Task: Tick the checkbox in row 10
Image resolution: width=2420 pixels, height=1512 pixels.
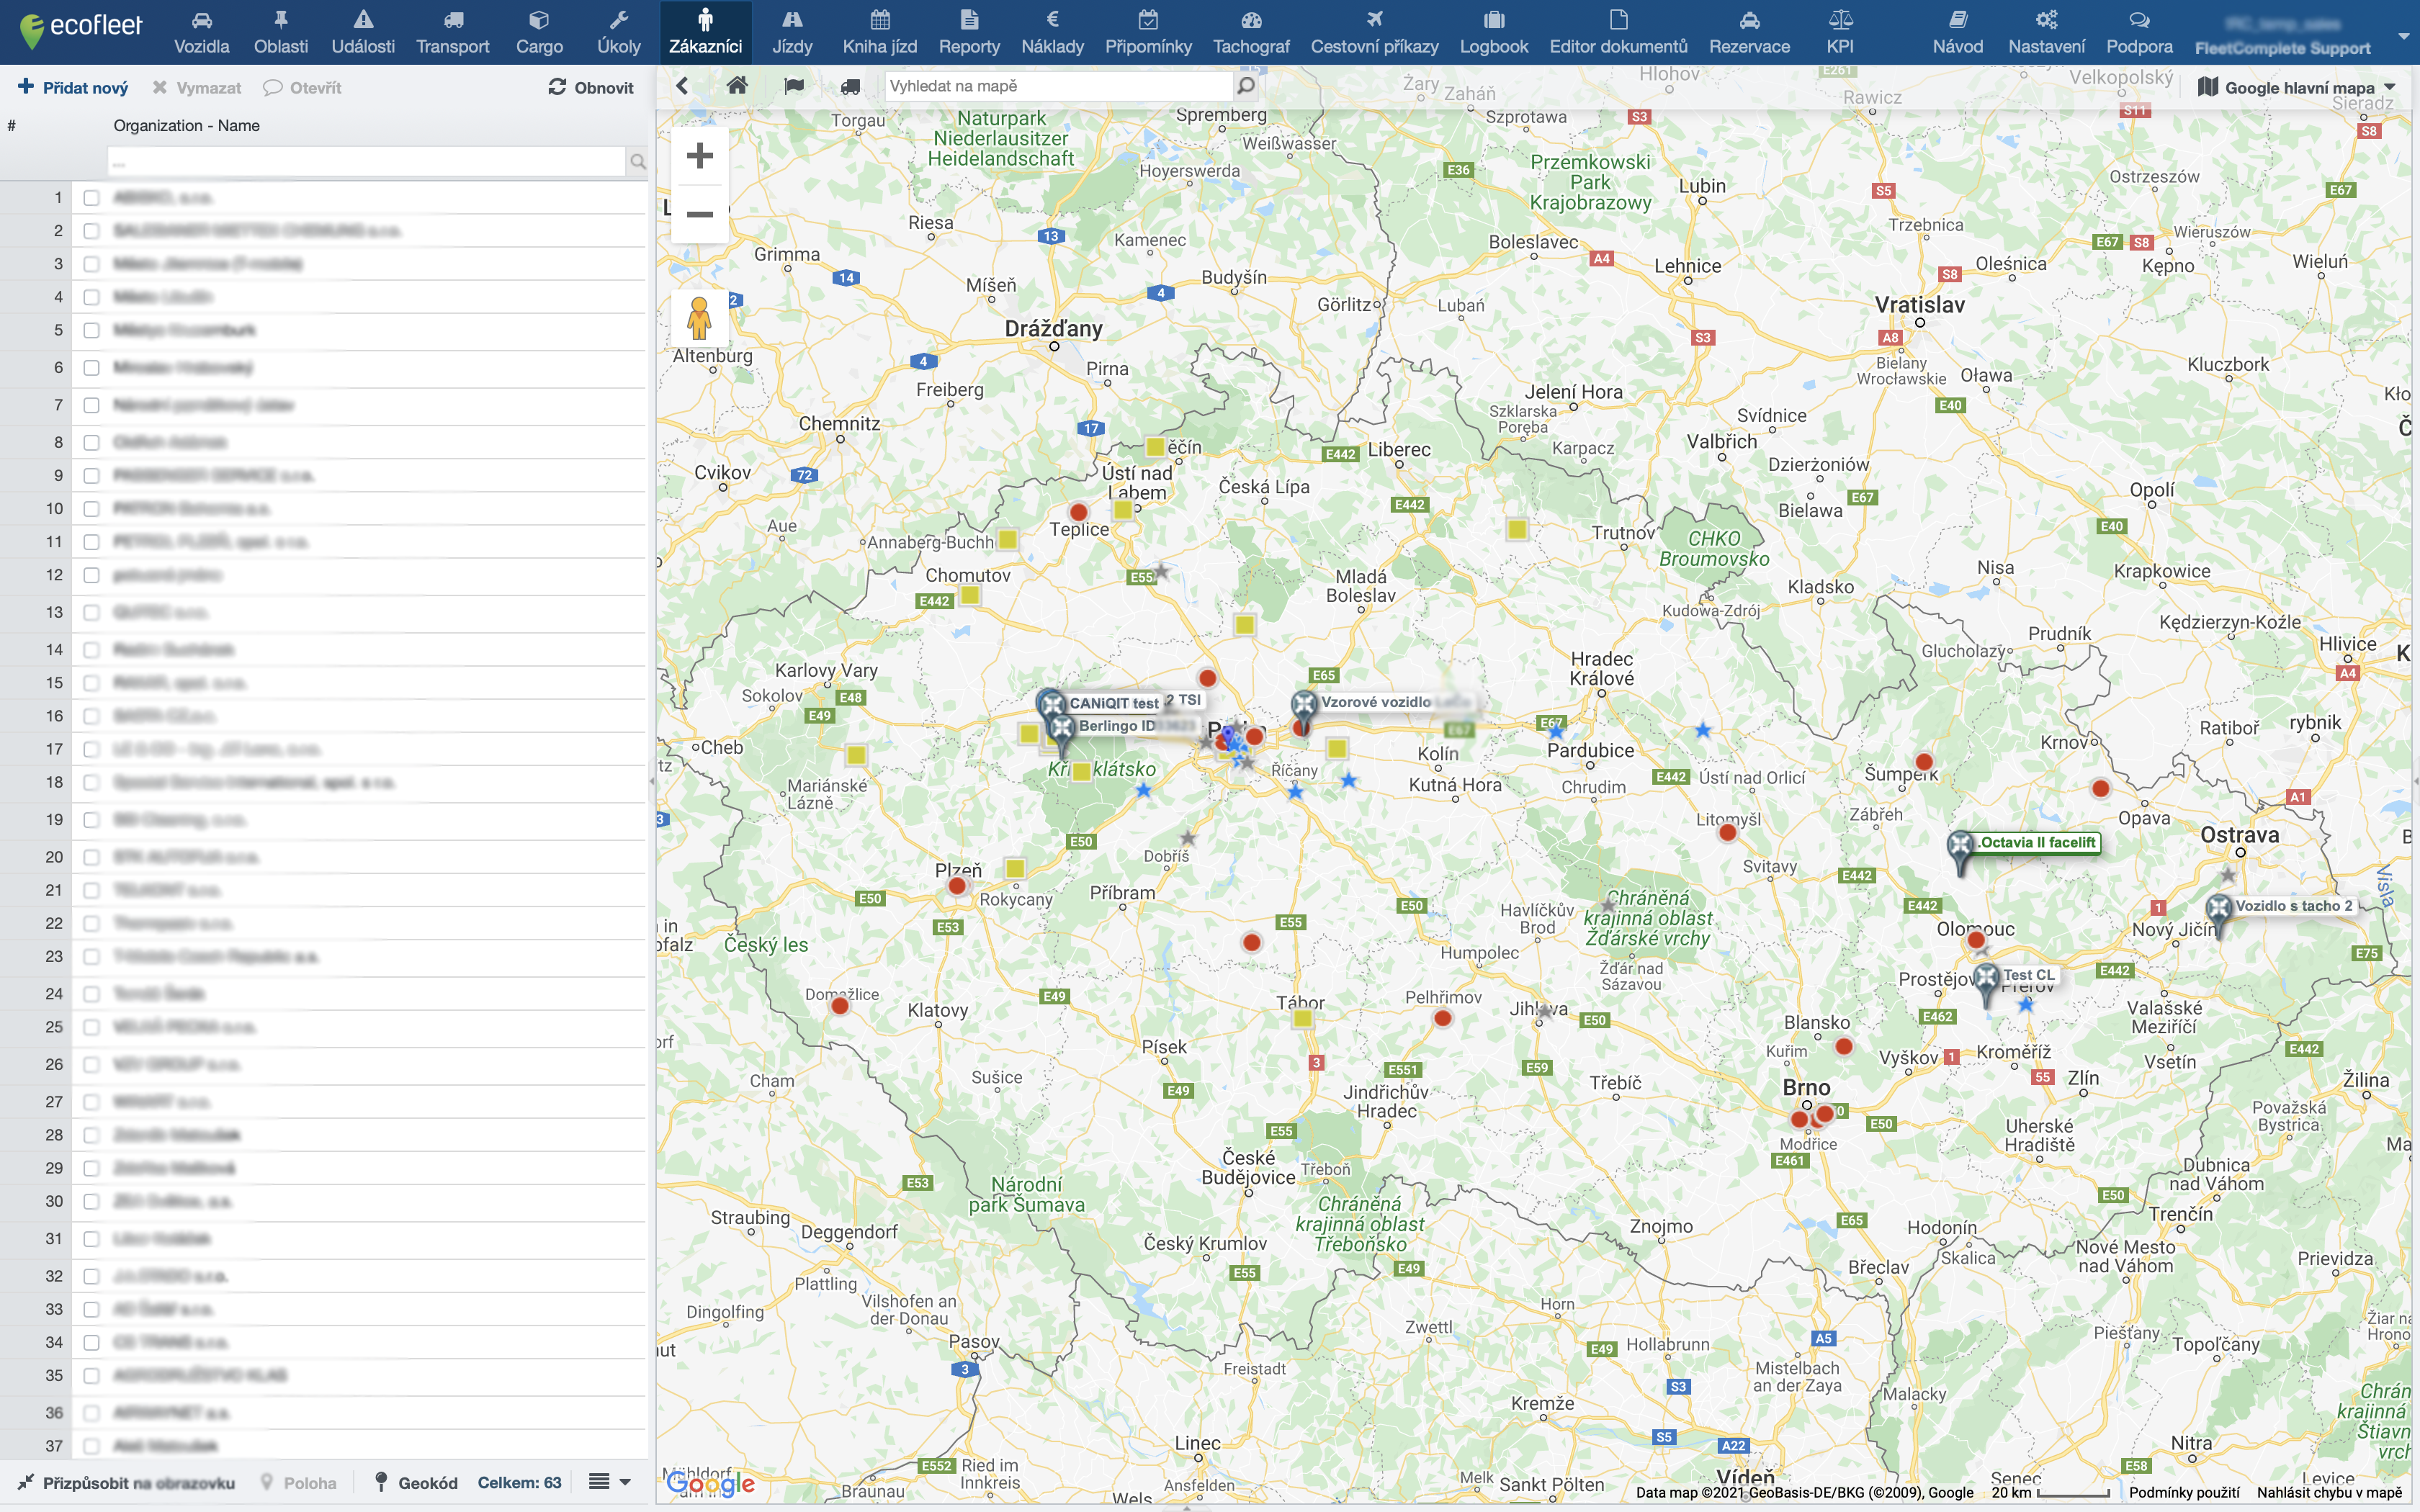Action: pyautogui.click(x=91, y=509)
